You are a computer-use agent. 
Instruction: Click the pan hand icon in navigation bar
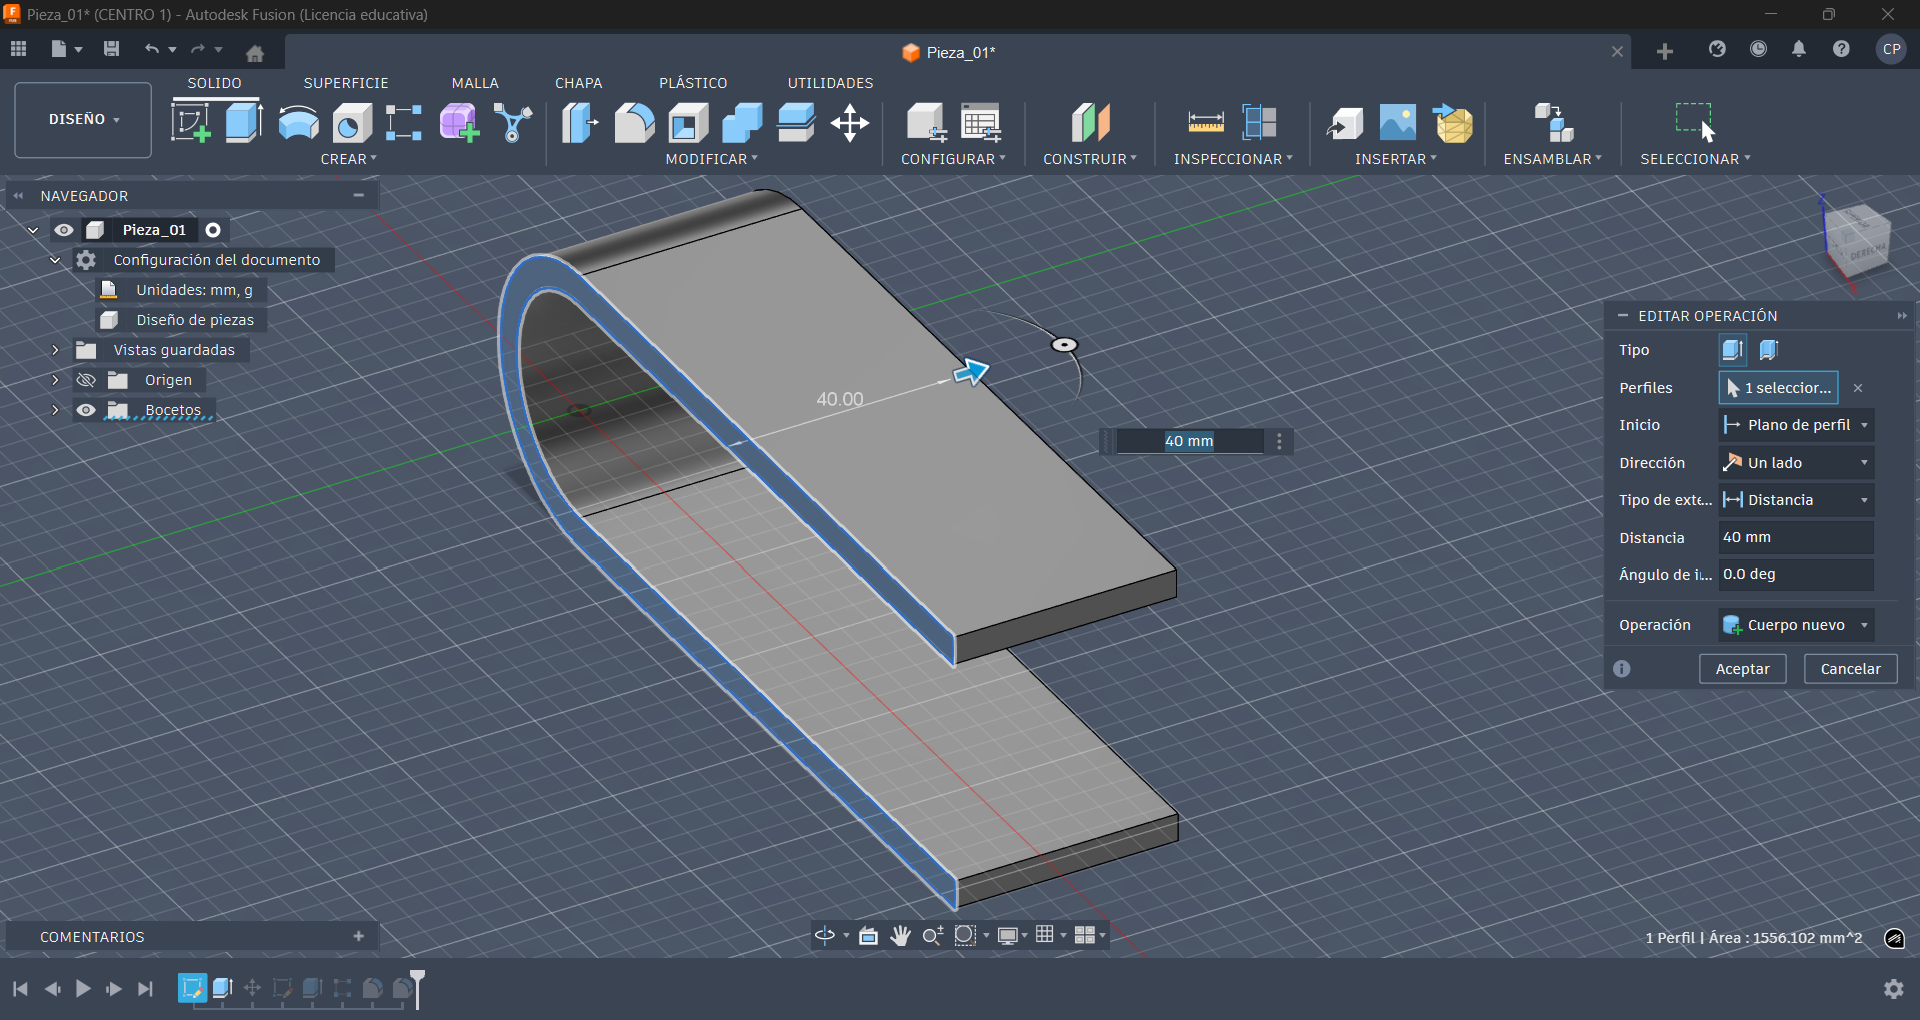pyautogui.click(x=900, y=936)
